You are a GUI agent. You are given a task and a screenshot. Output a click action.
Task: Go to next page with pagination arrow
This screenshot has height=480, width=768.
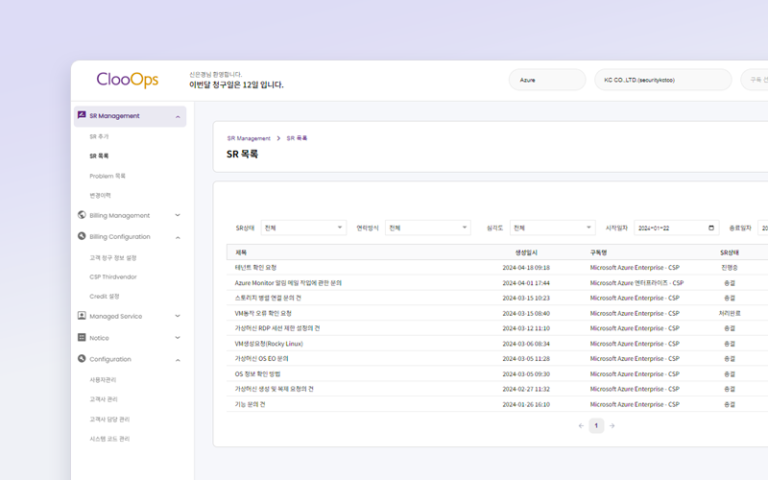pyautogui.click(x=612, y=426)
